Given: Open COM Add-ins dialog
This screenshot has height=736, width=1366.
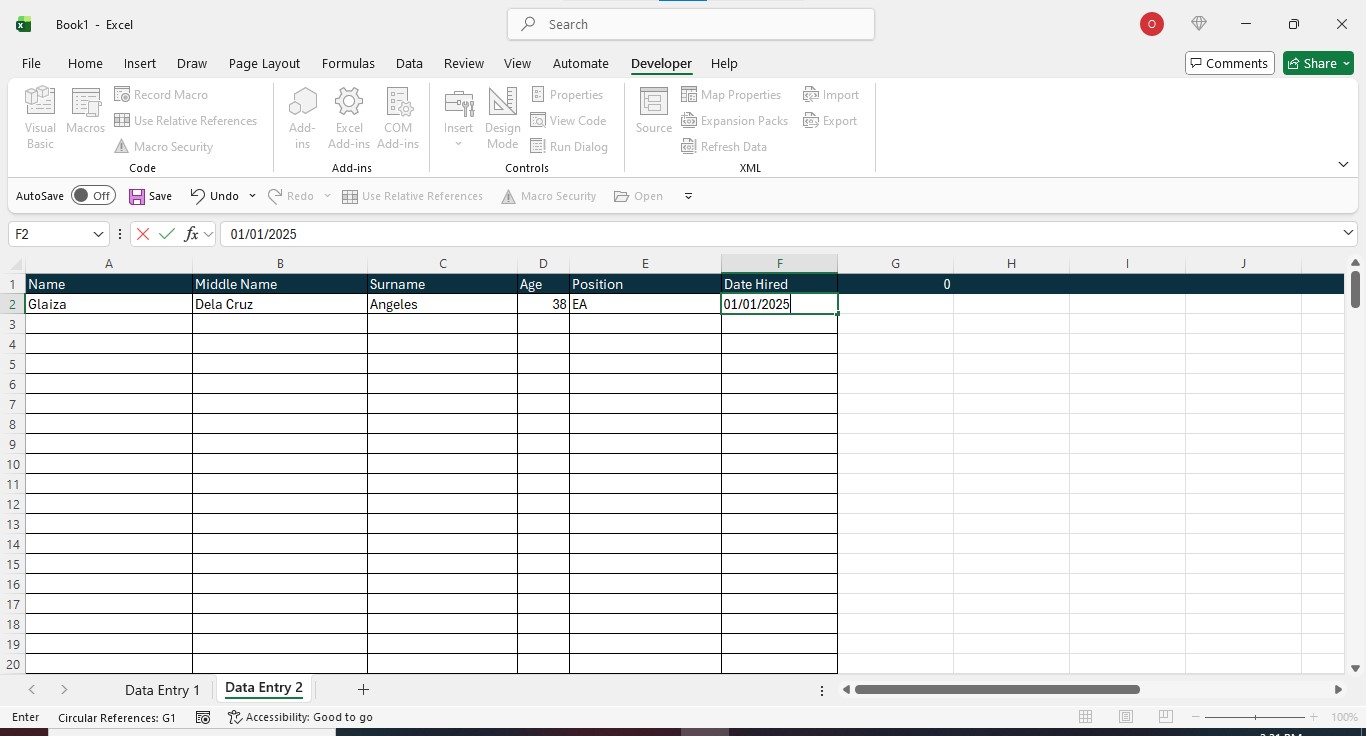Looking at the screenshot, I should (398, 118).
